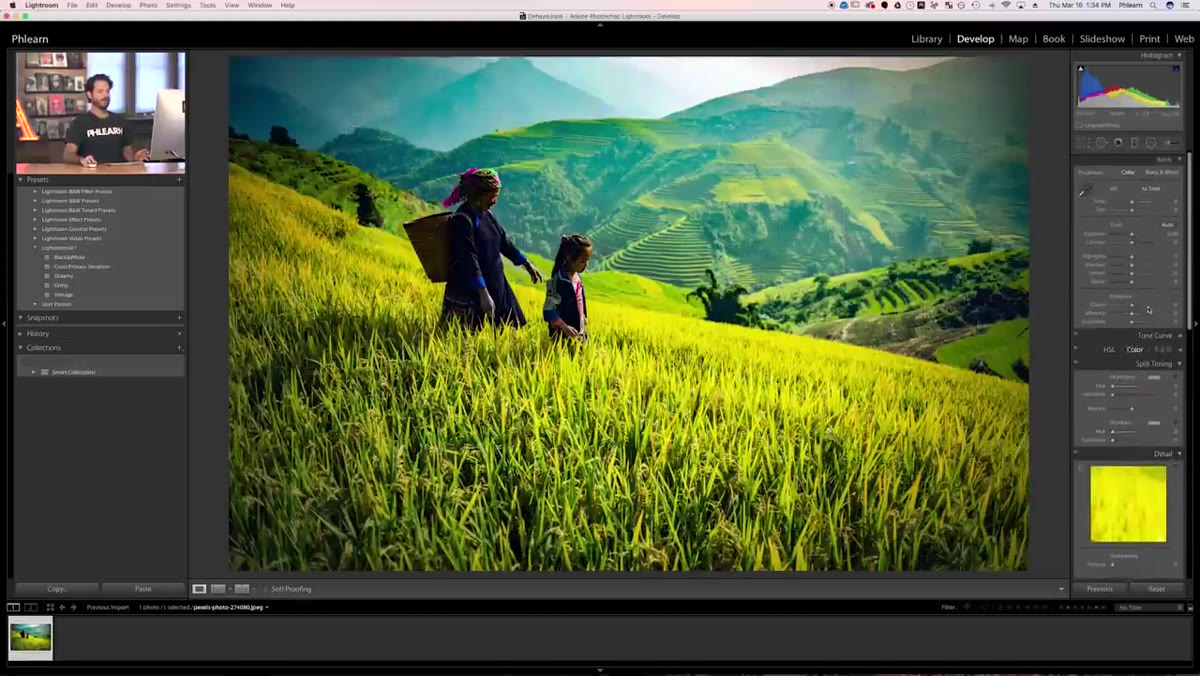Enable the Soft Proofing checkbox
This screenshot has height=676, width=1200.
tap(265, 589)
